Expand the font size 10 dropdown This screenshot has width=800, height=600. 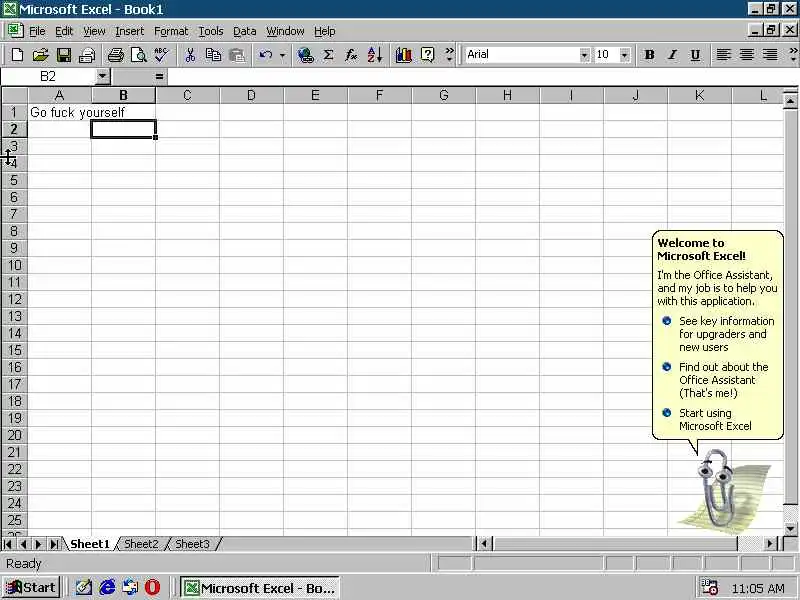coord(624,55)
